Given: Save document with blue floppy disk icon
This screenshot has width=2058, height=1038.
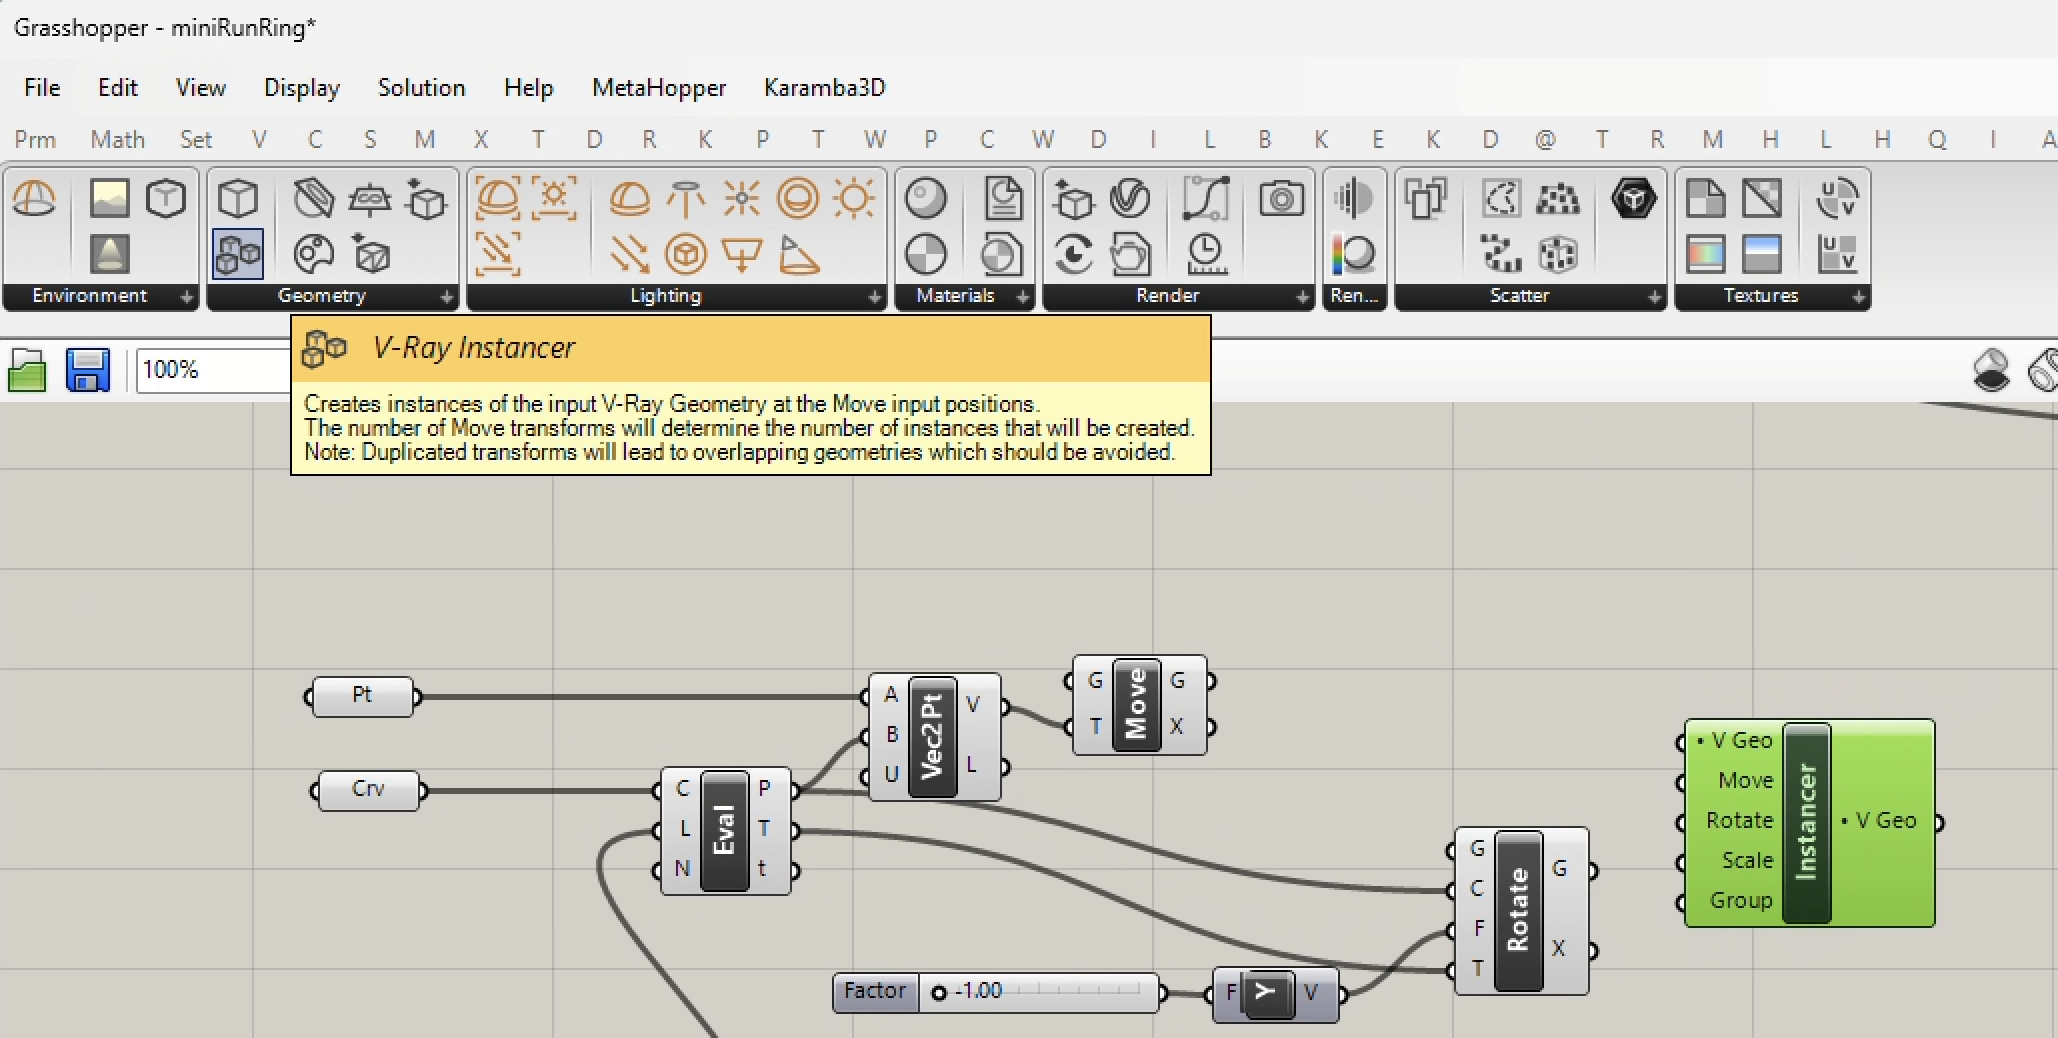Looking at the screenshot, I should (x=88, y=370).
